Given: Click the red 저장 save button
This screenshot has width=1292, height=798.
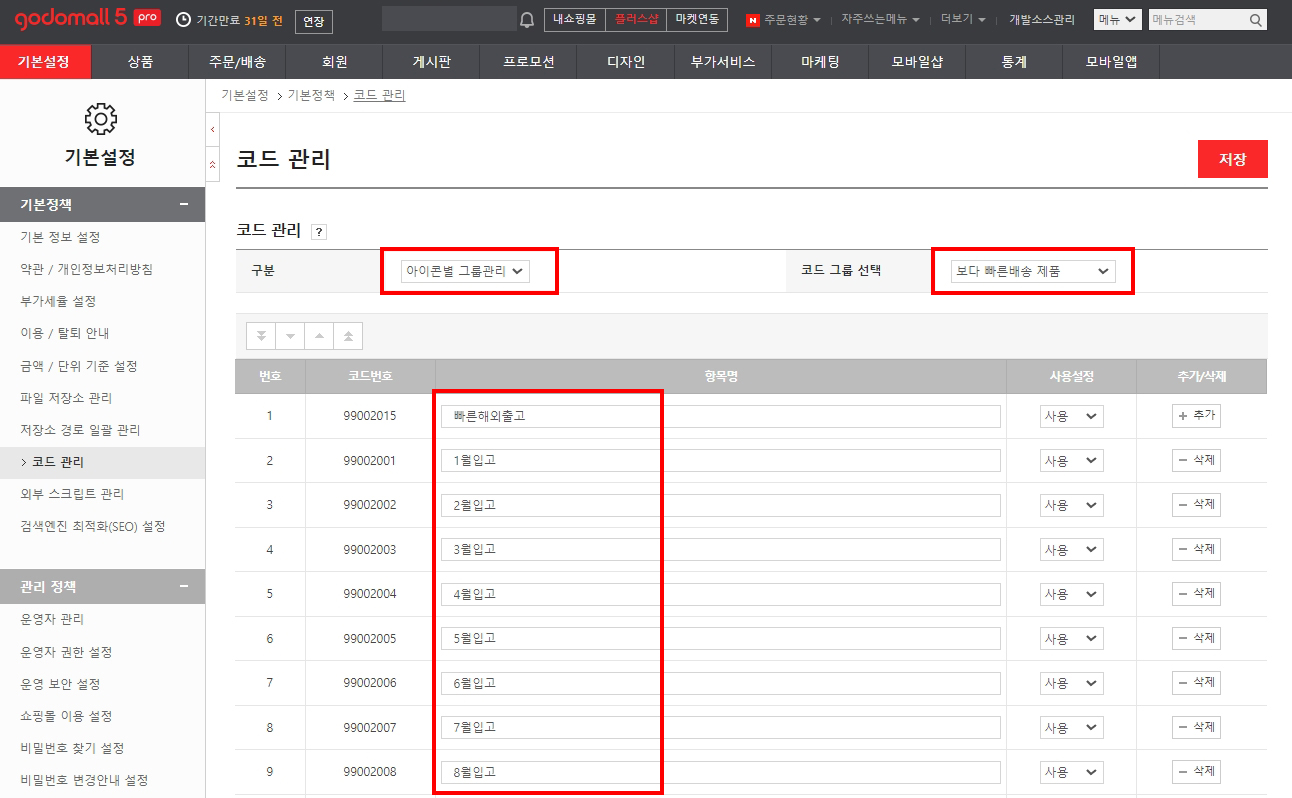Looking at the screenshot, I should [x=1232, y=159].
